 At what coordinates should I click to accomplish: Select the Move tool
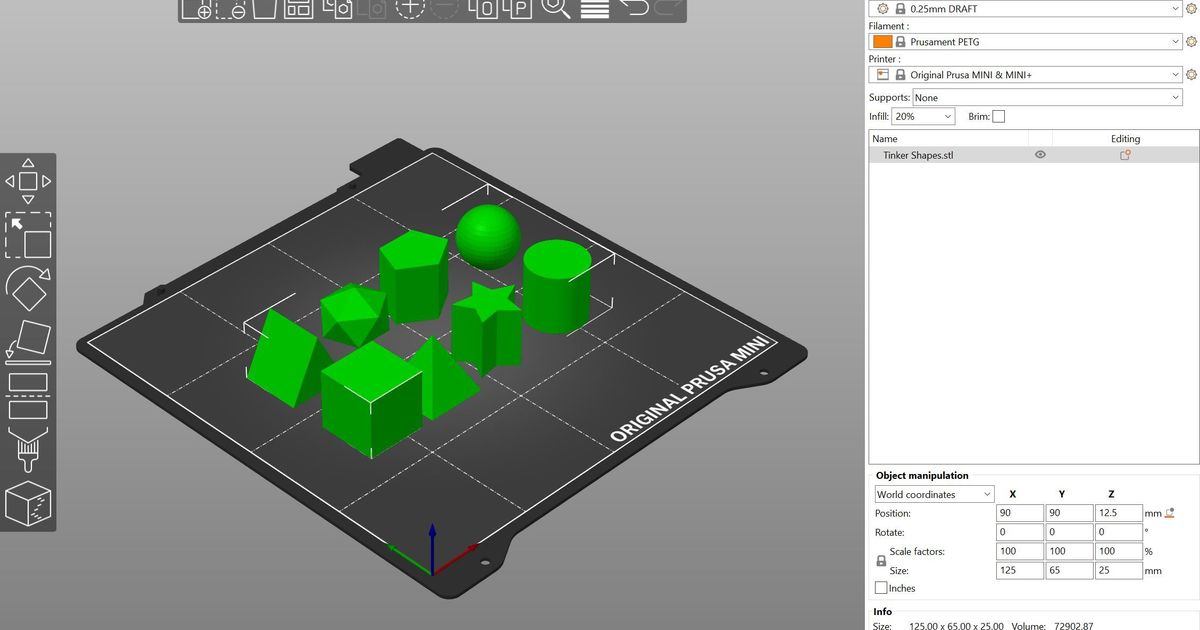tap(28, 180)
